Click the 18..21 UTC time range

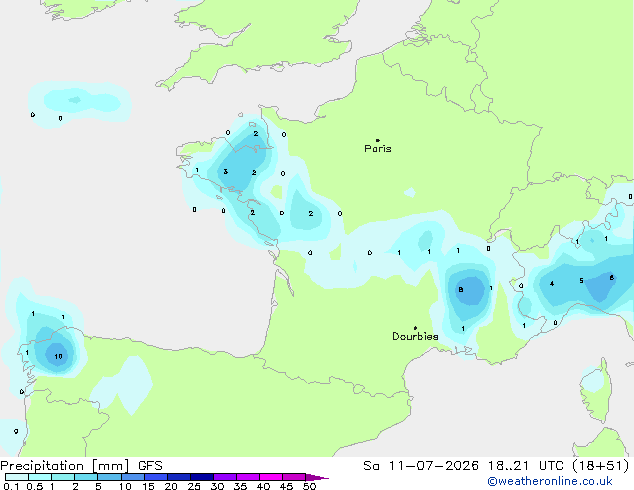pos(525,466)
